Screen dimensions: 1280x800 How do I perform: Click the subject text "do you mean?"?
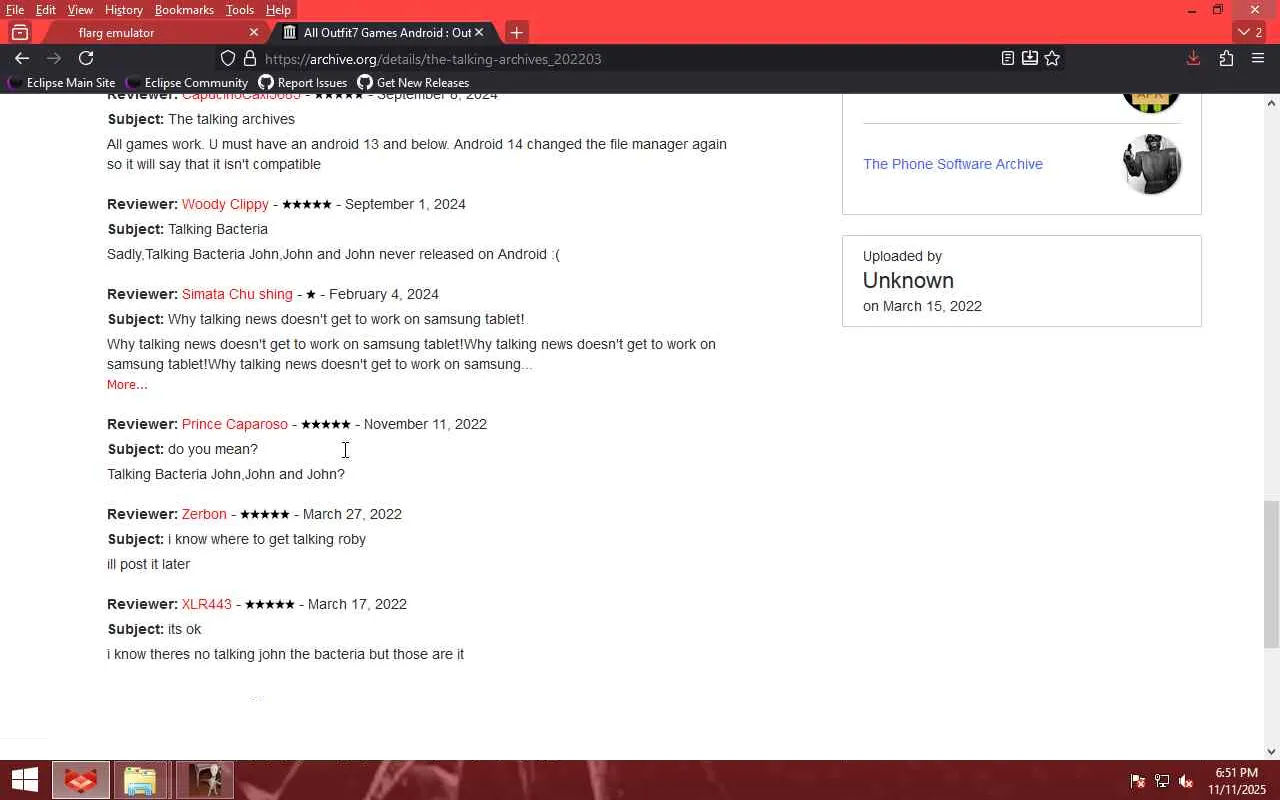coord(213,449)
